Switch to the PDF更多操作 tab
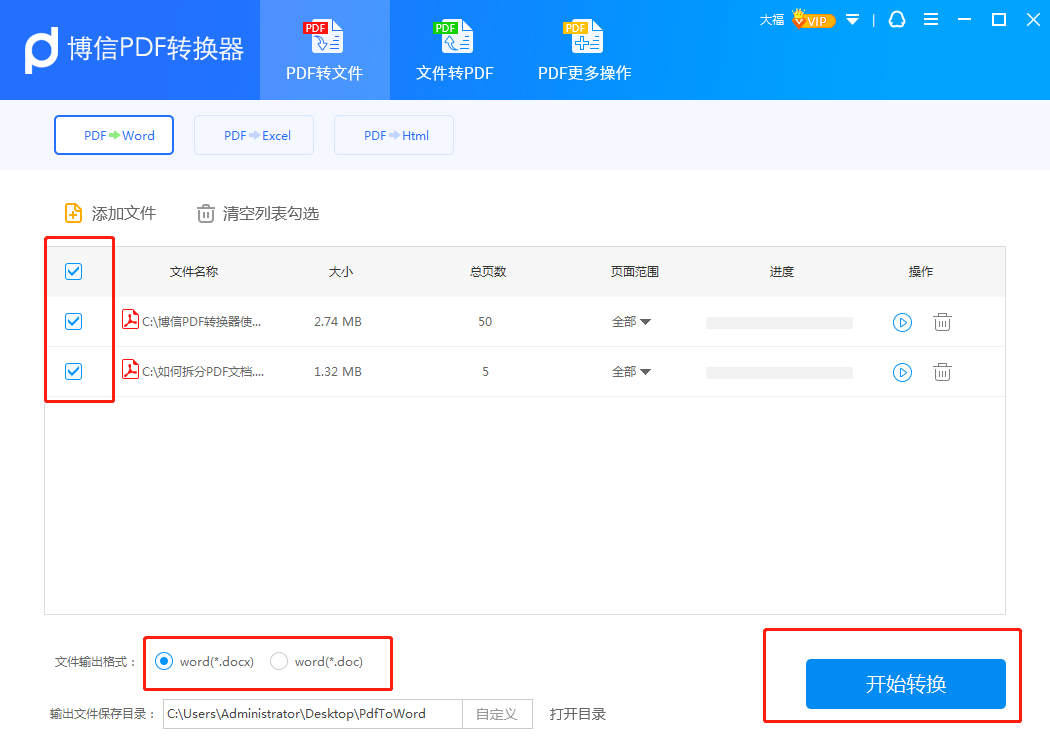1050x750 pixels. (x=584, y=50)
